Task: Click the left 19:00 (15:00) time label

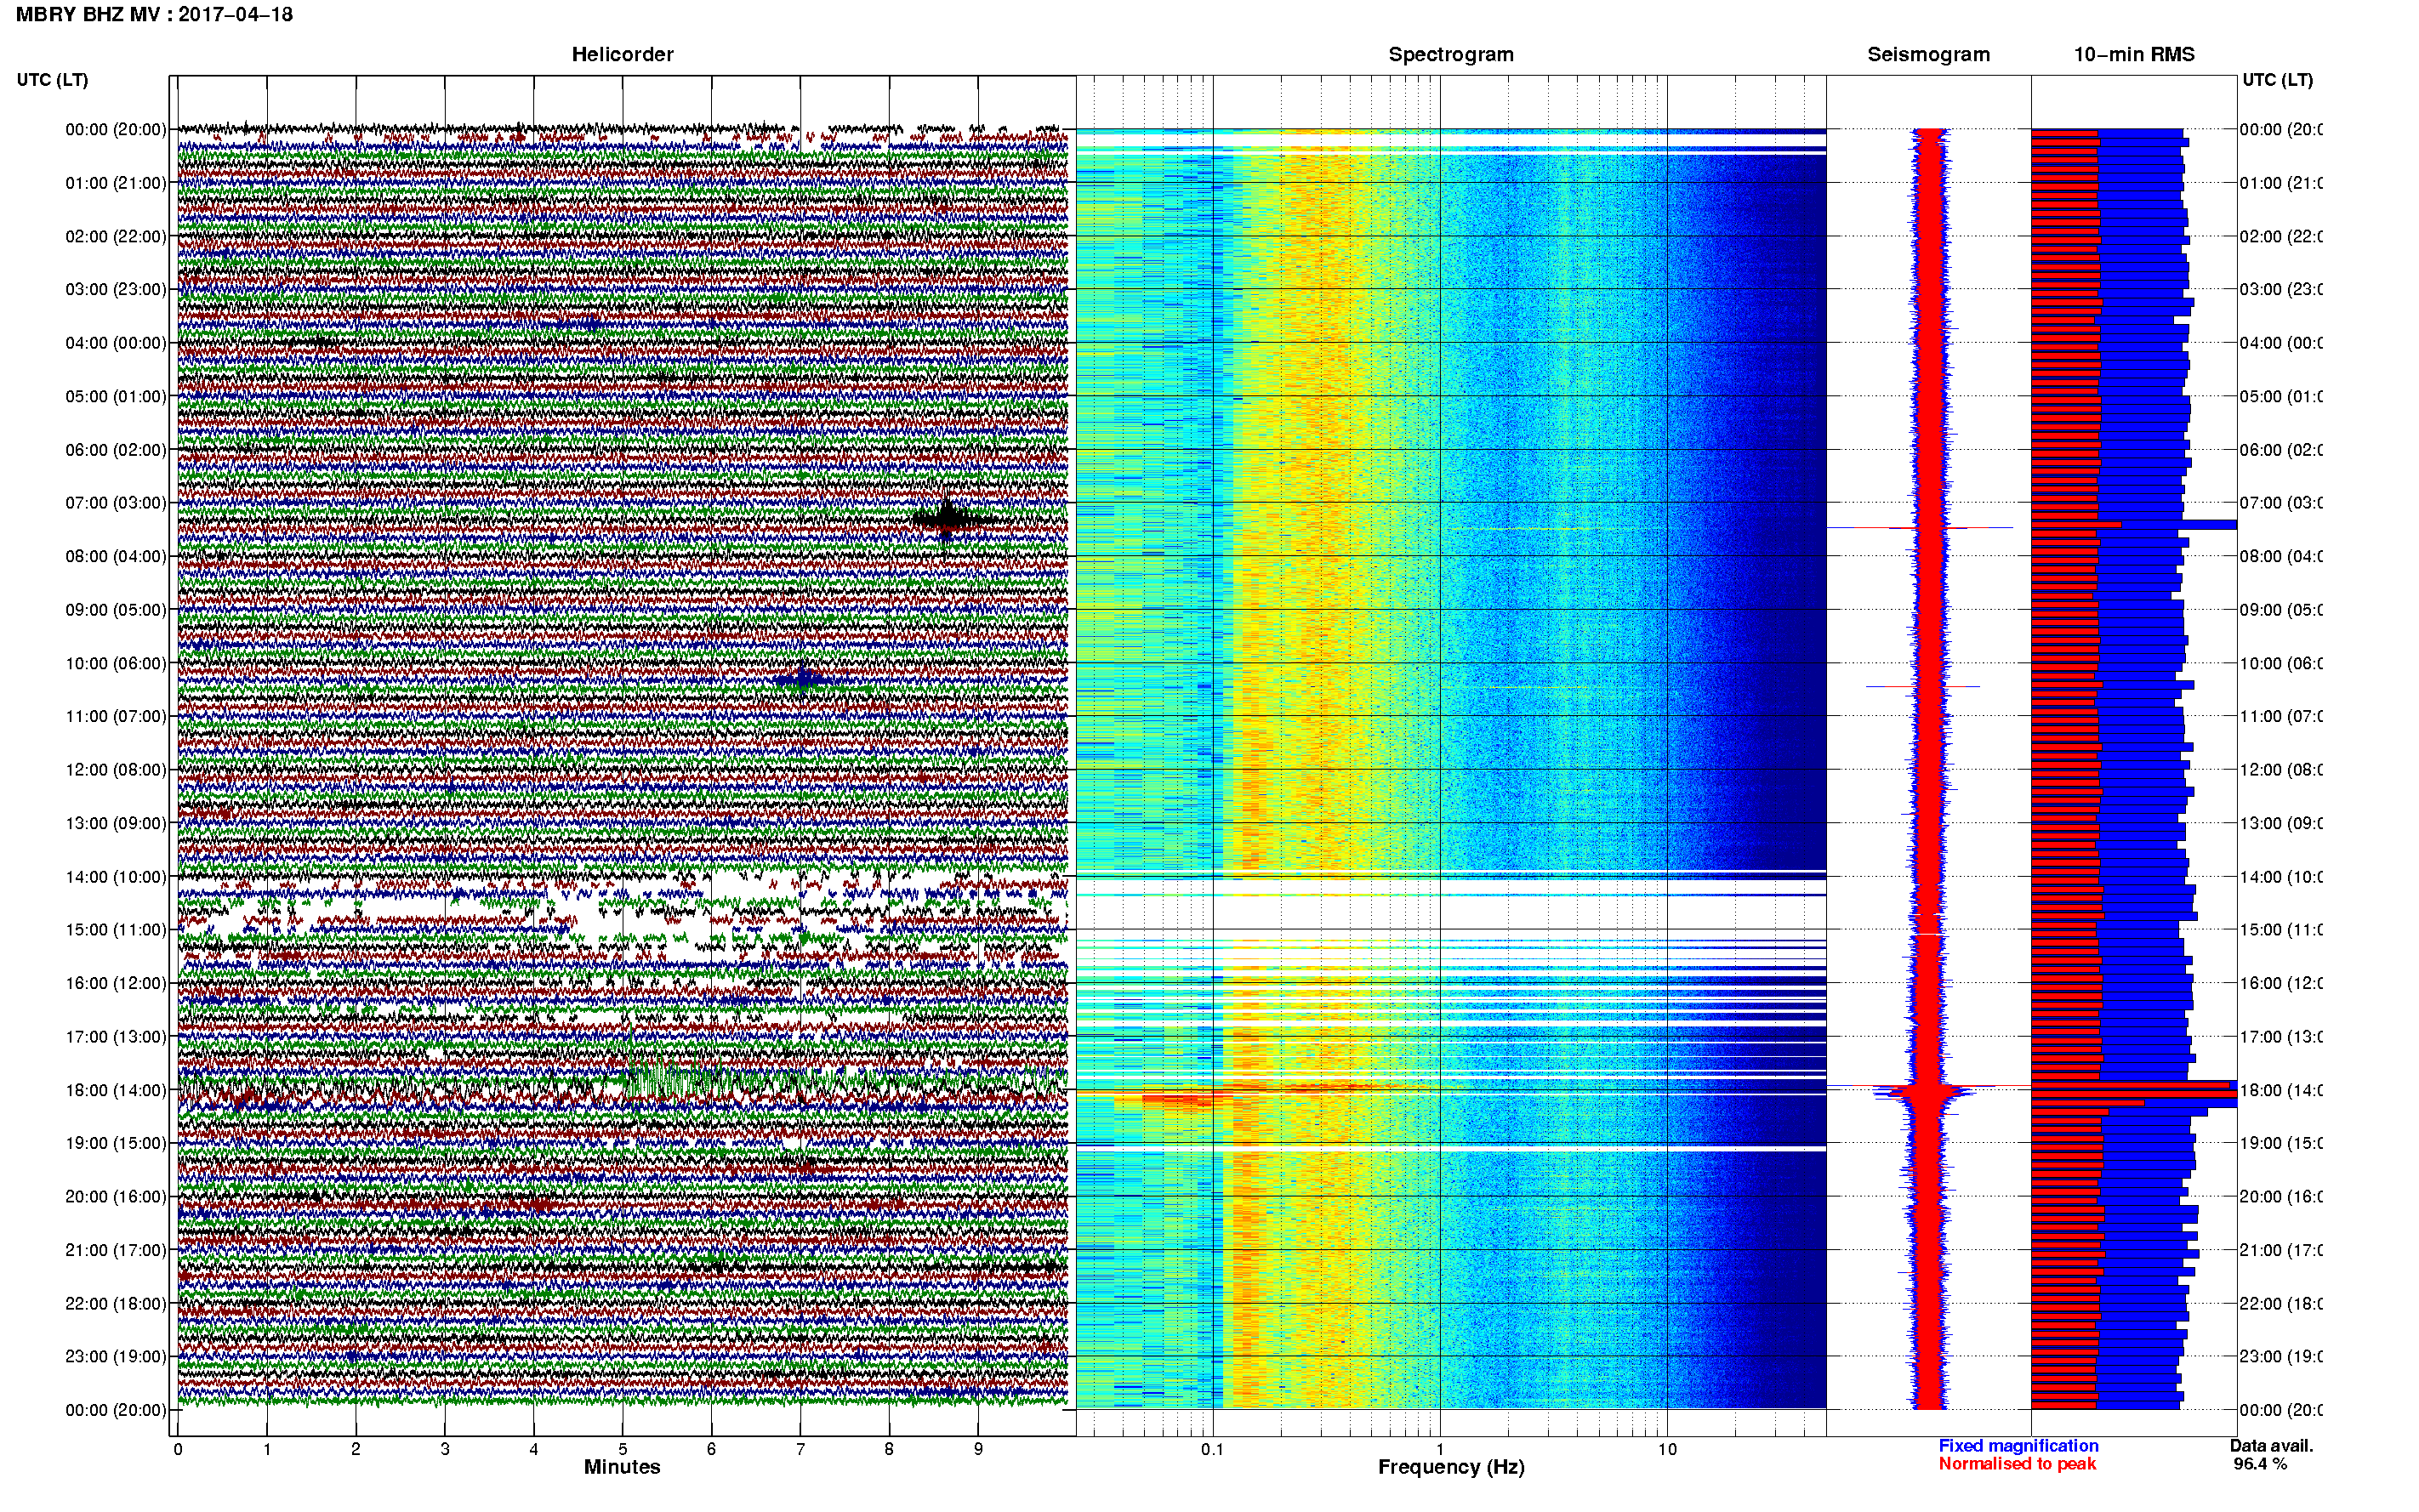Action: 116,1143
